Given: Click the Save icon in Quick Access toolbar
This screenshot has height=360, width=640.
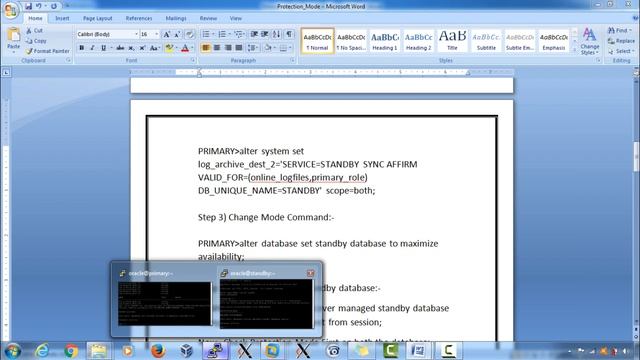Looking at the screenshot, I should [x=28, y=6].
